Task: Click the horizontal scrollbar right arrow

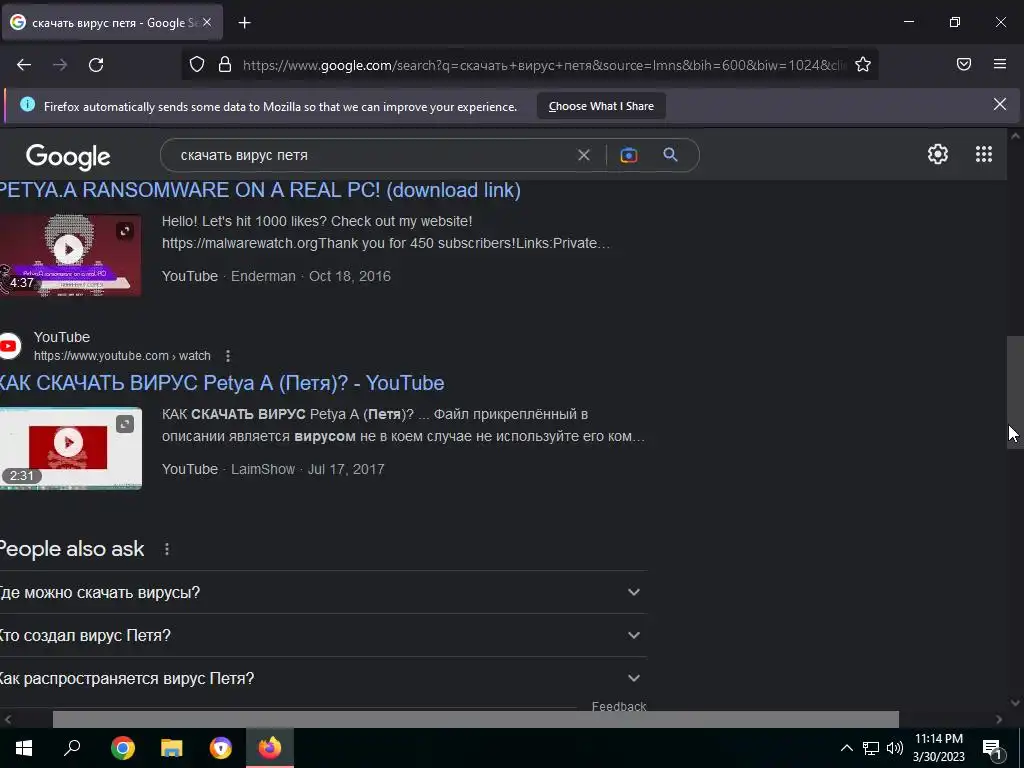Action: pos(999,719)
